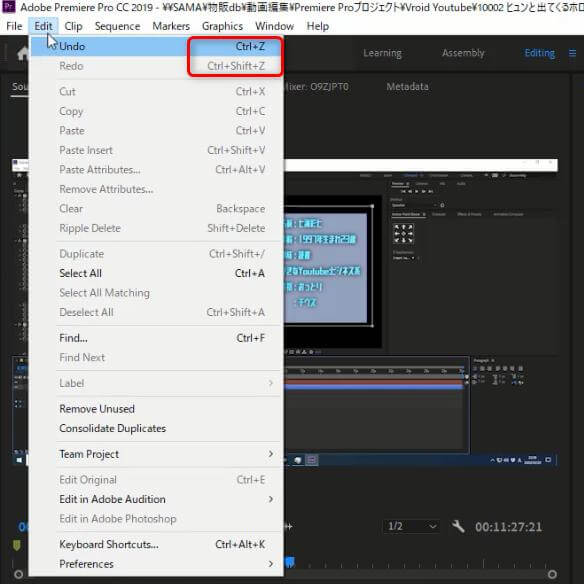Click the Premiere Pro app icon in the title bar
This screenshot has width=584, height=584.
coord(9,7)
